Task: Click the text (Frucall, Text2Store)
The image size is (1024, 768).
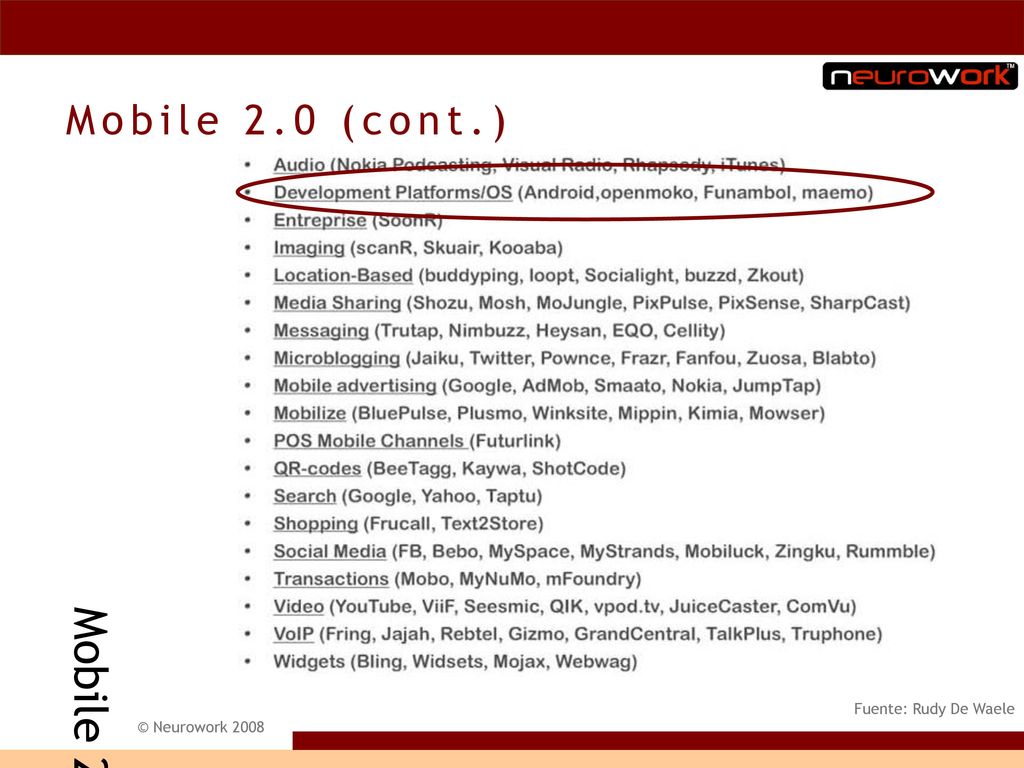Action: click(453, 524)
